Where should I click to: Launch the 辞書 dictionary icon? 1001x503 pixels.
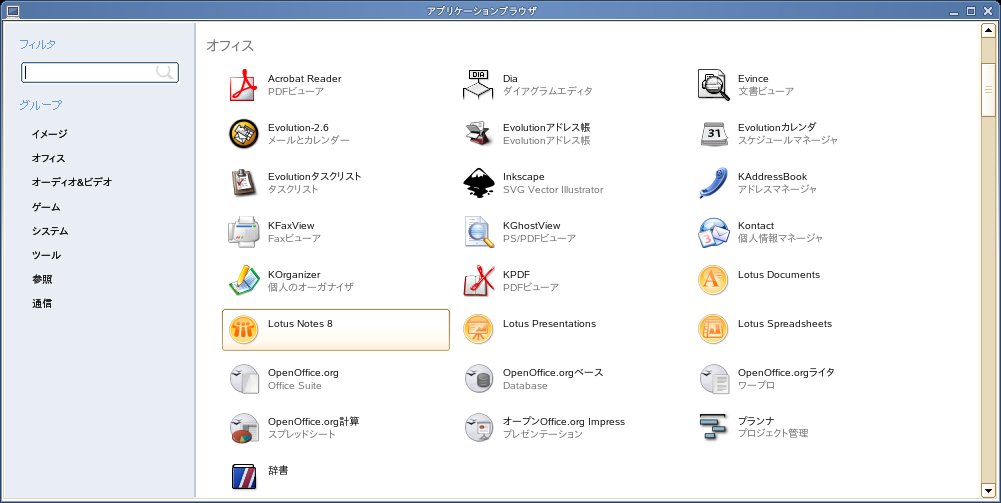(x=243, y=476)
